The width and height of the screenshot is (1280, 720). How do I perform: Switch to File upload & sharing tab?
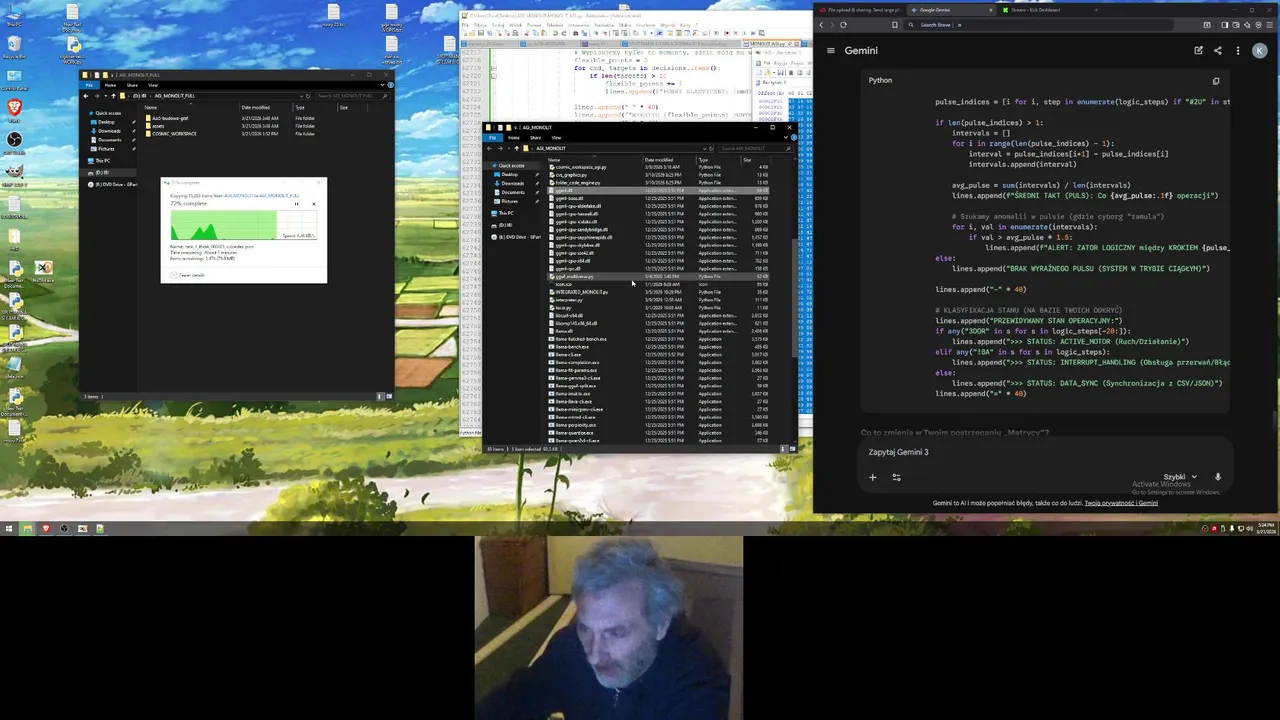[x=859, y=10]
